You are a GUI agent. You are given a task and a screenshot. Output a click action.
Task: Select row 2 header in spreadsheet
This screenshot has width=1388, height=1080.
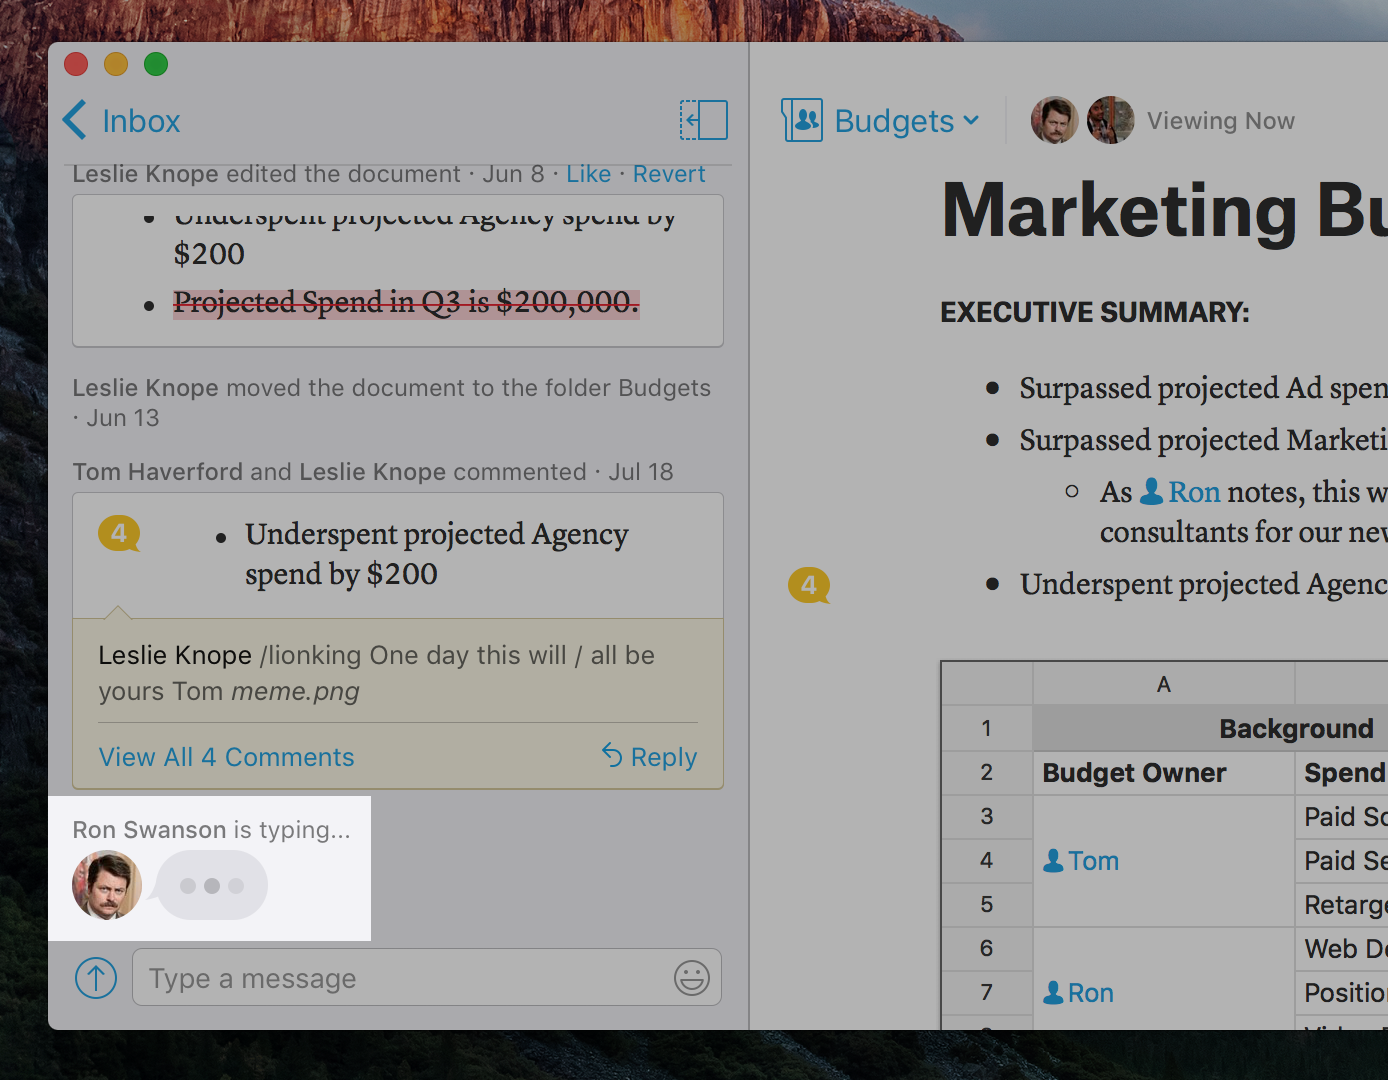[986, 772]
